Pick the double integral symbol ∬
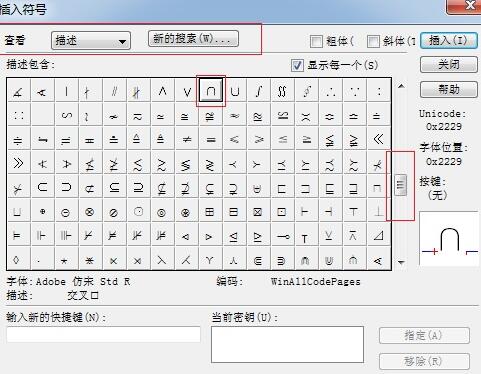This screenshot has width=481, height=374. click(x=283, y=91)
